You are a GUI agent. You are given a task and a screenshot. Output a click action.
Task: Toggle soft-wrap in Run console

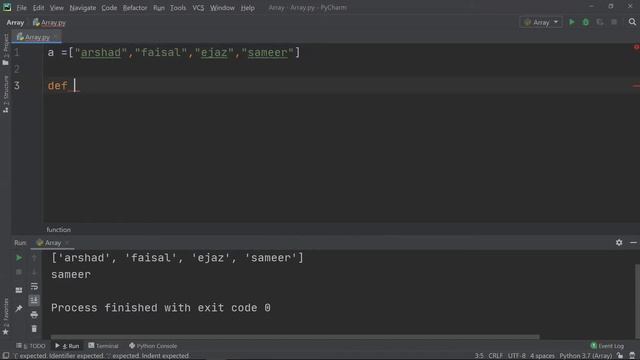(x=34, y=286)
